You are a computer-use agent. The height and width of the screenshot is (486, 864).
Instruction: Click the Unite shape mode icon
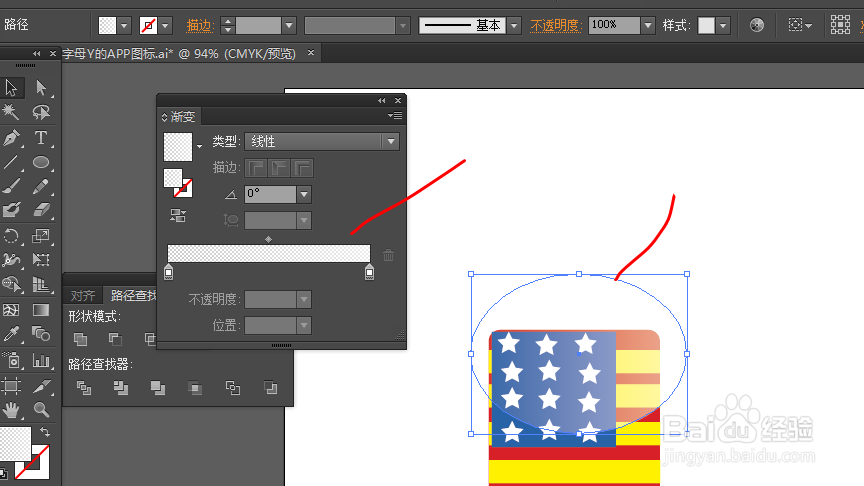click(x=80, y=339)
